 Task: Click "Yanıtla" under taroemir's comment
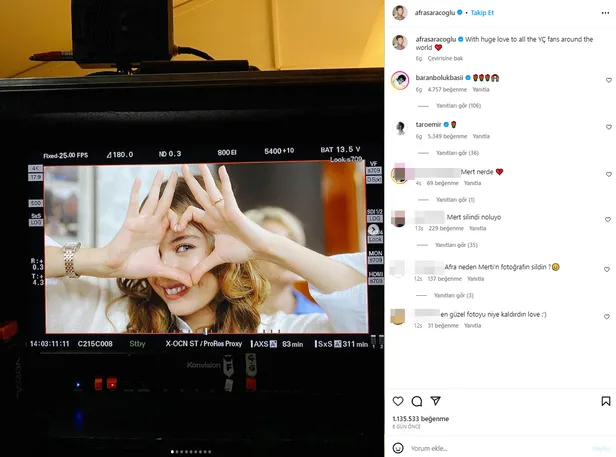point(481,136)
